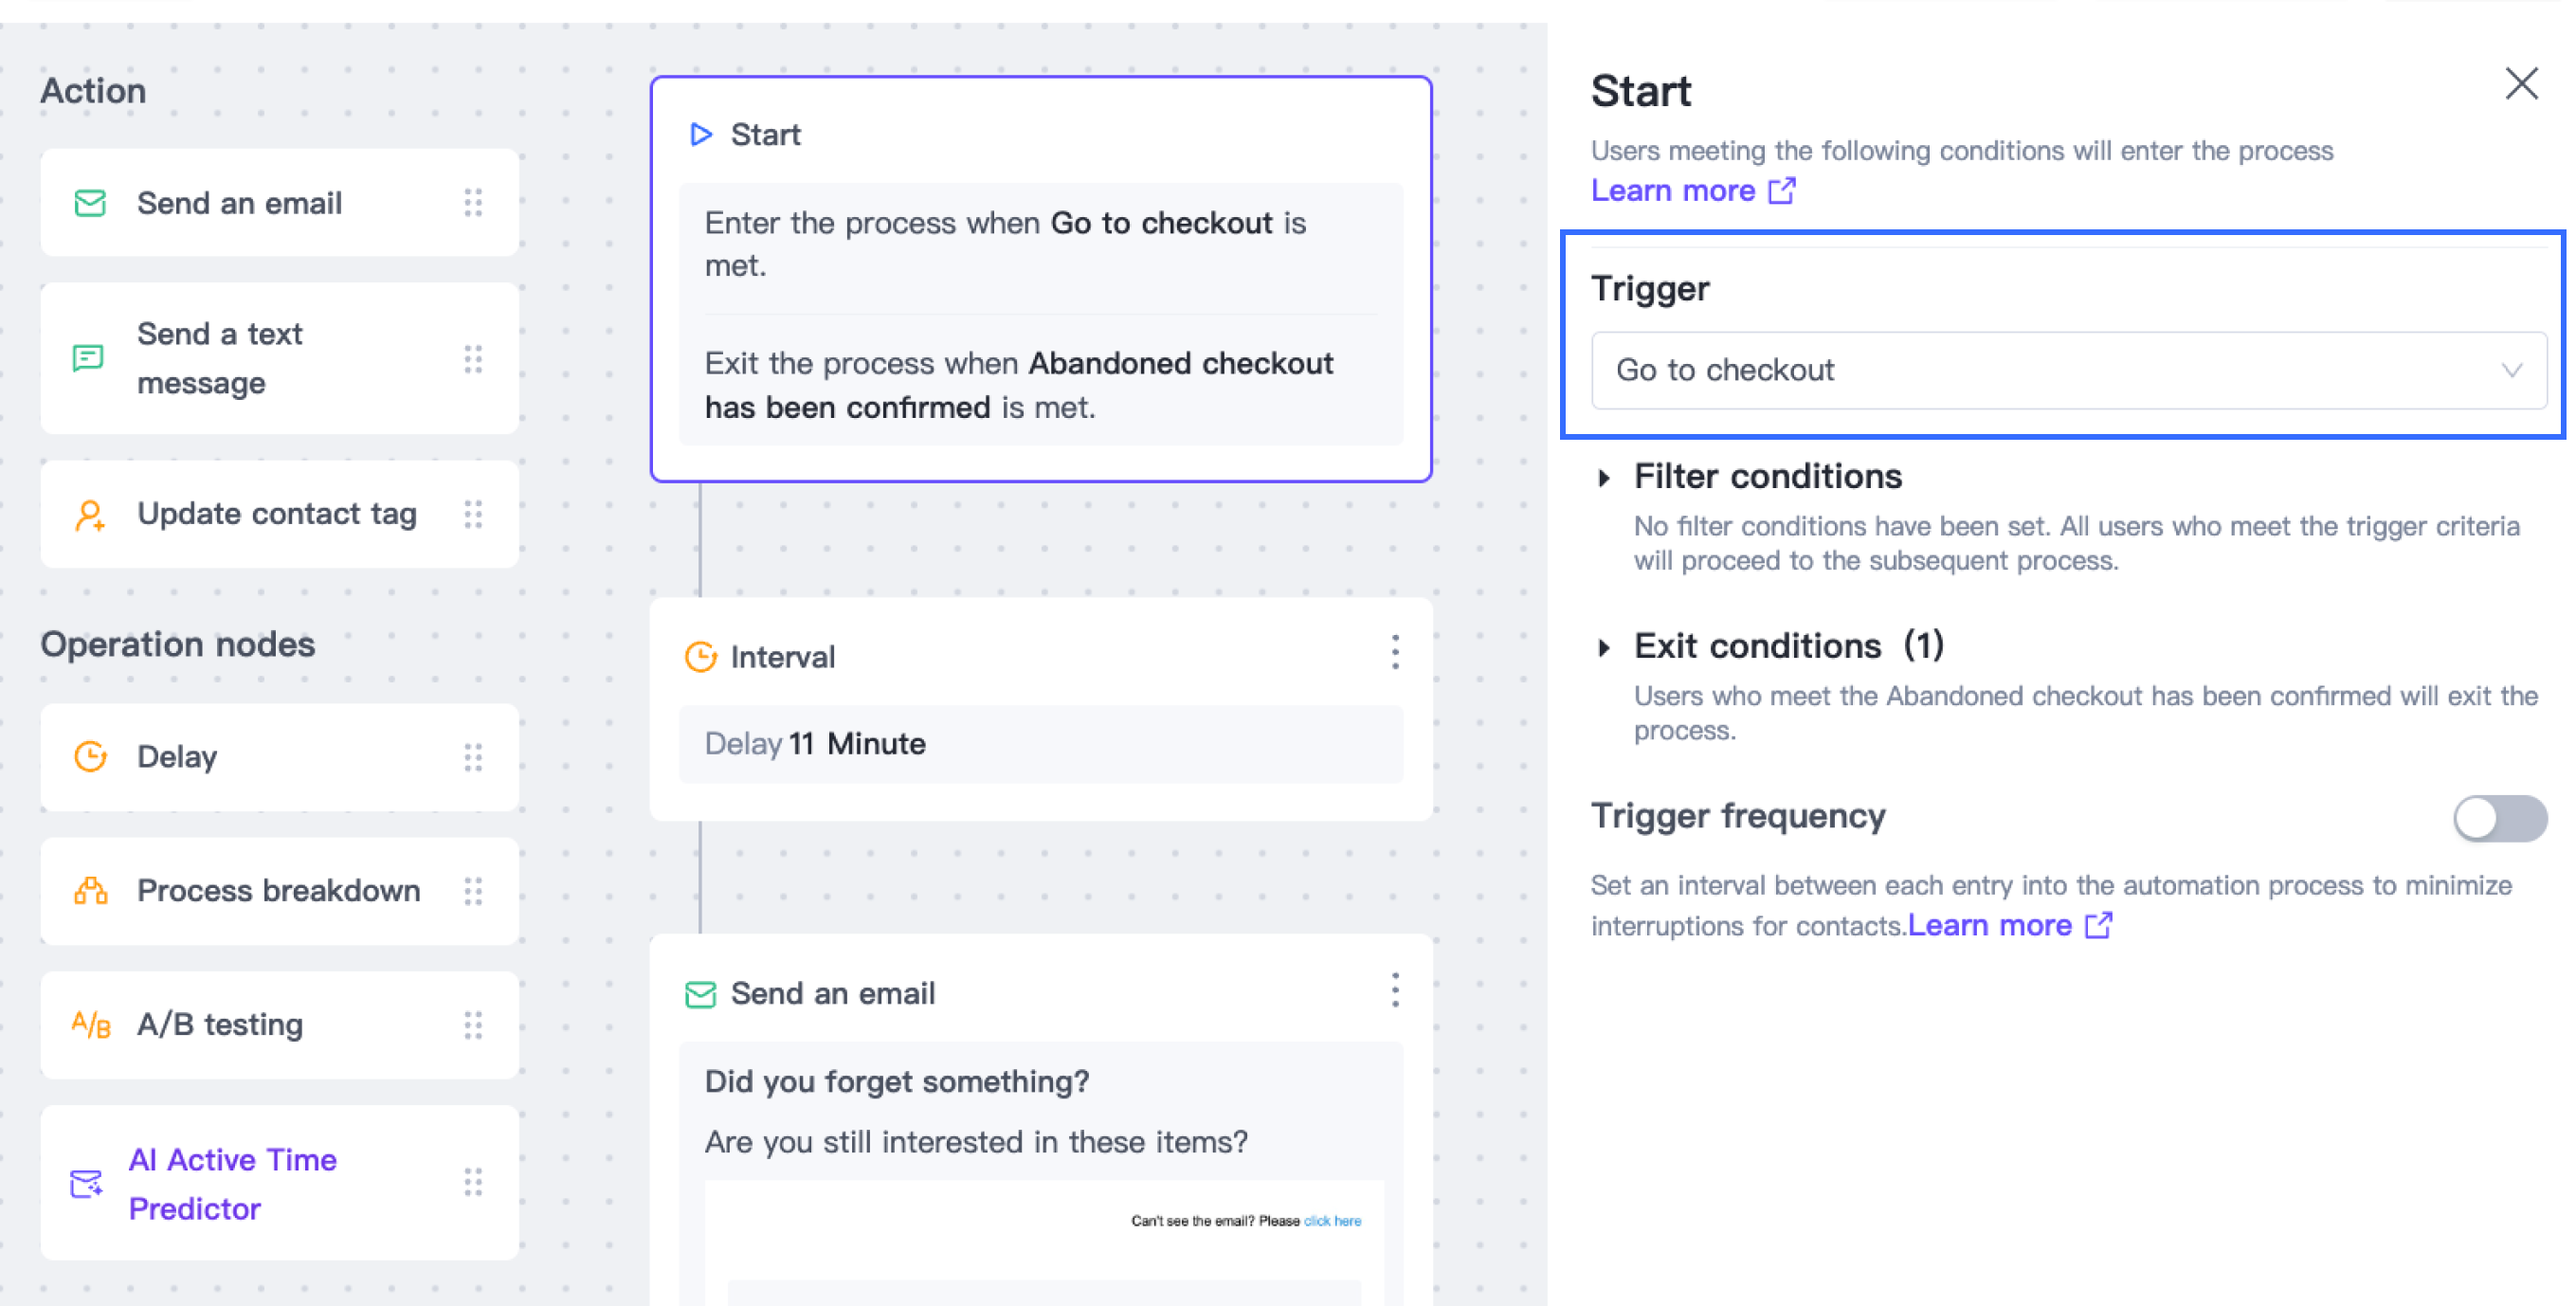Click the Send an email envelope icon in Action list

coord(90,203)
